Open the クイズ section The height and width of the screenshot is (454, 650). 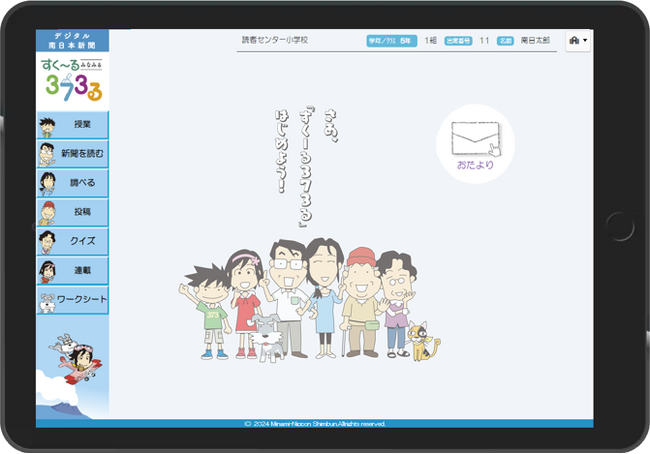[x=73, y=241]
